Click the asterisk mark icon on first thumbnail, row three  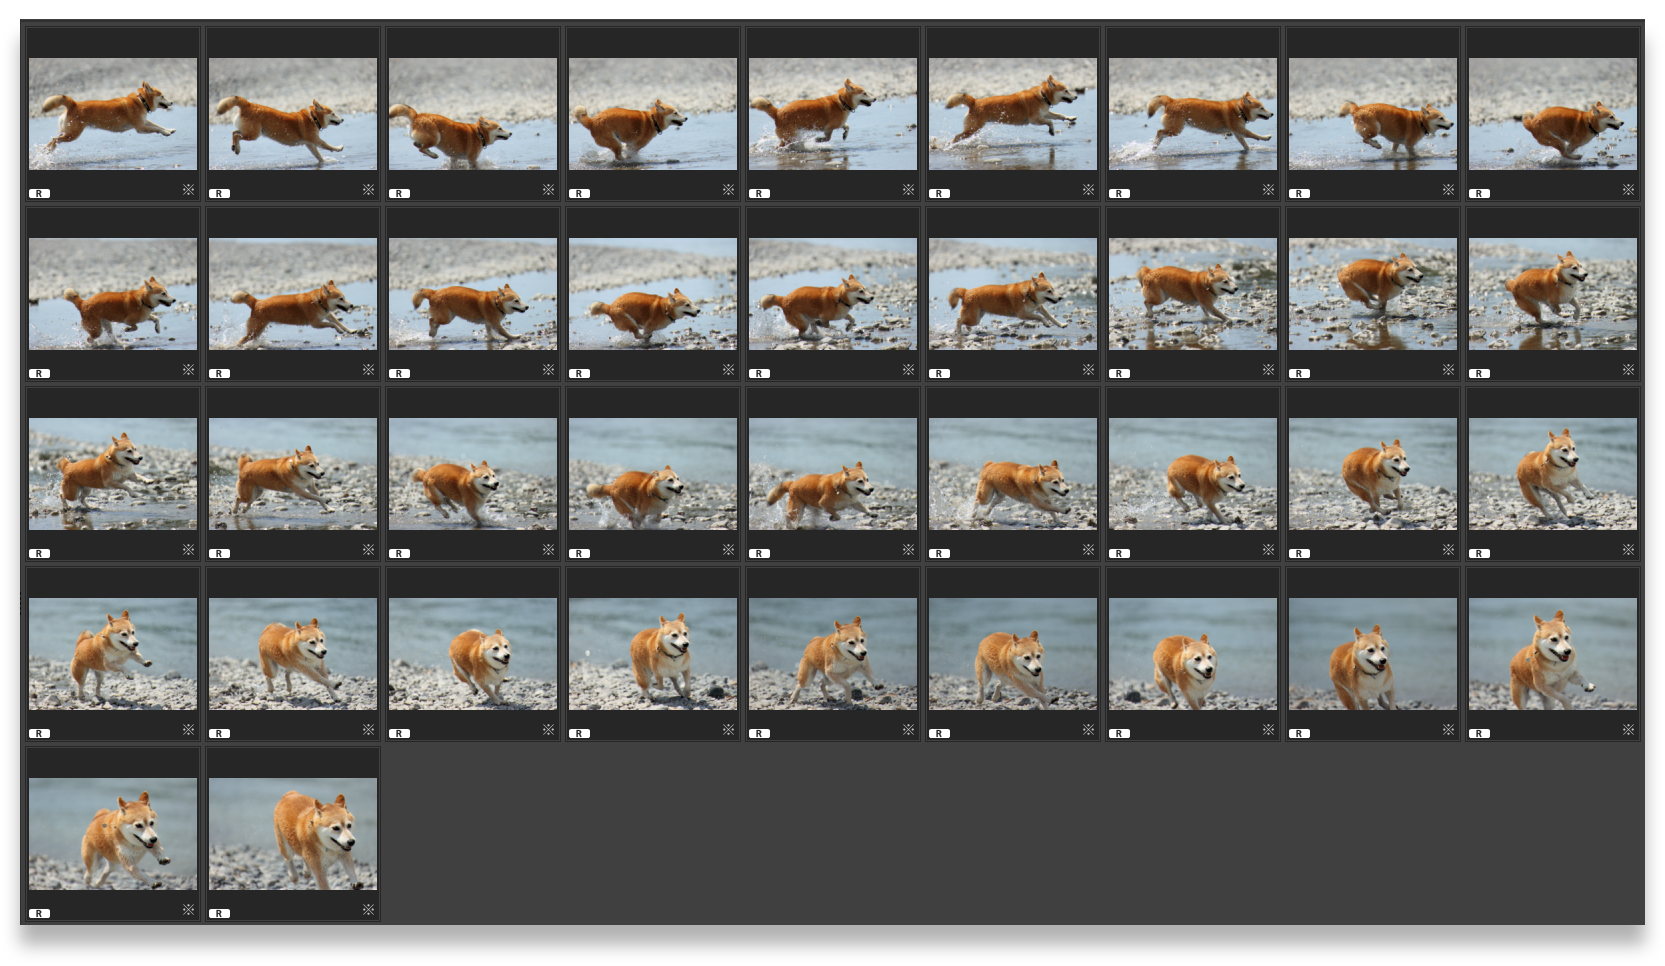coord(188,549)
